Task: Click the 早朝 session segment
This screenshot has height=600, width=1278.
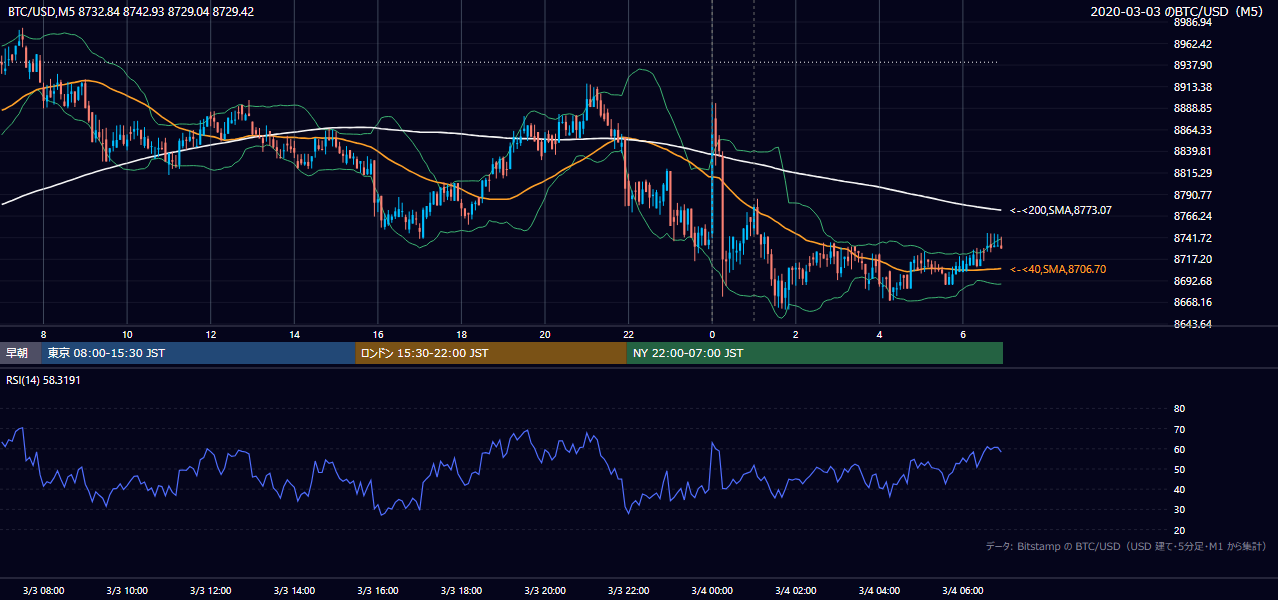Action: pyautogui.click(x=21, y=353)
